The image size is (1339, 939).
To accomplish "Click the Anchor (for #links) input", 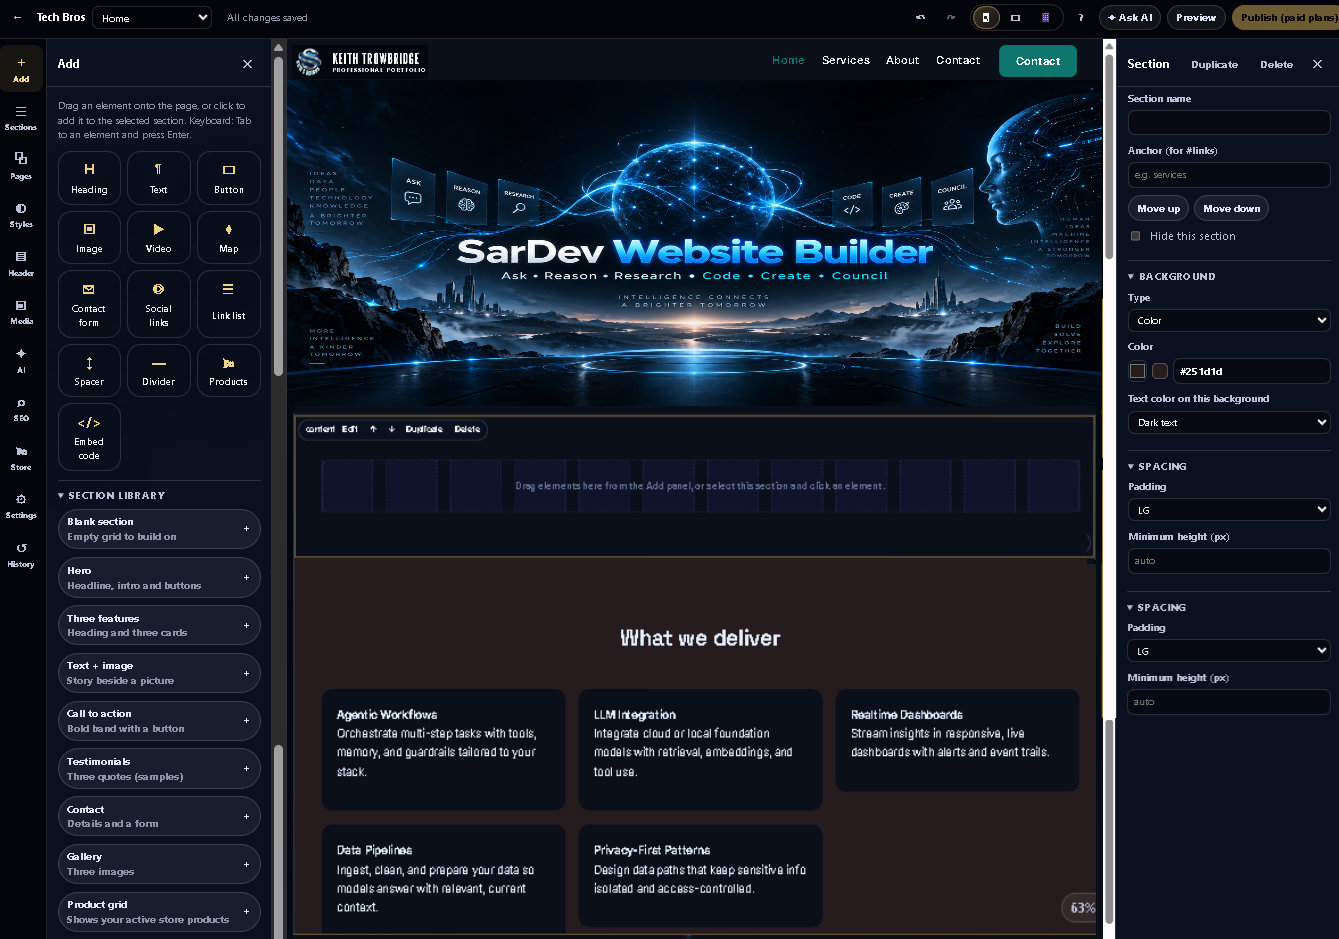I will [1229, 174].
